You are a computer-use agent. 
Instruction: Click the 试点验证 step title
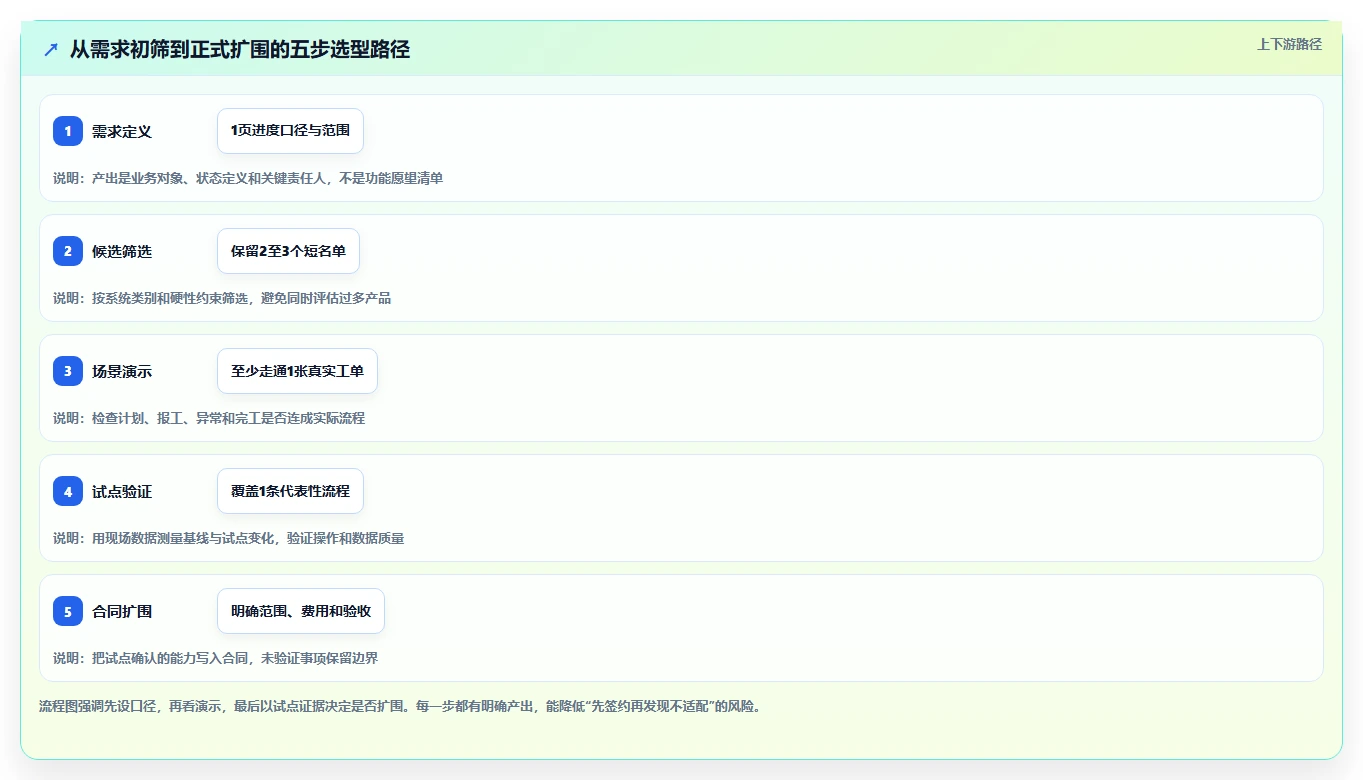[x=122, y=491]
